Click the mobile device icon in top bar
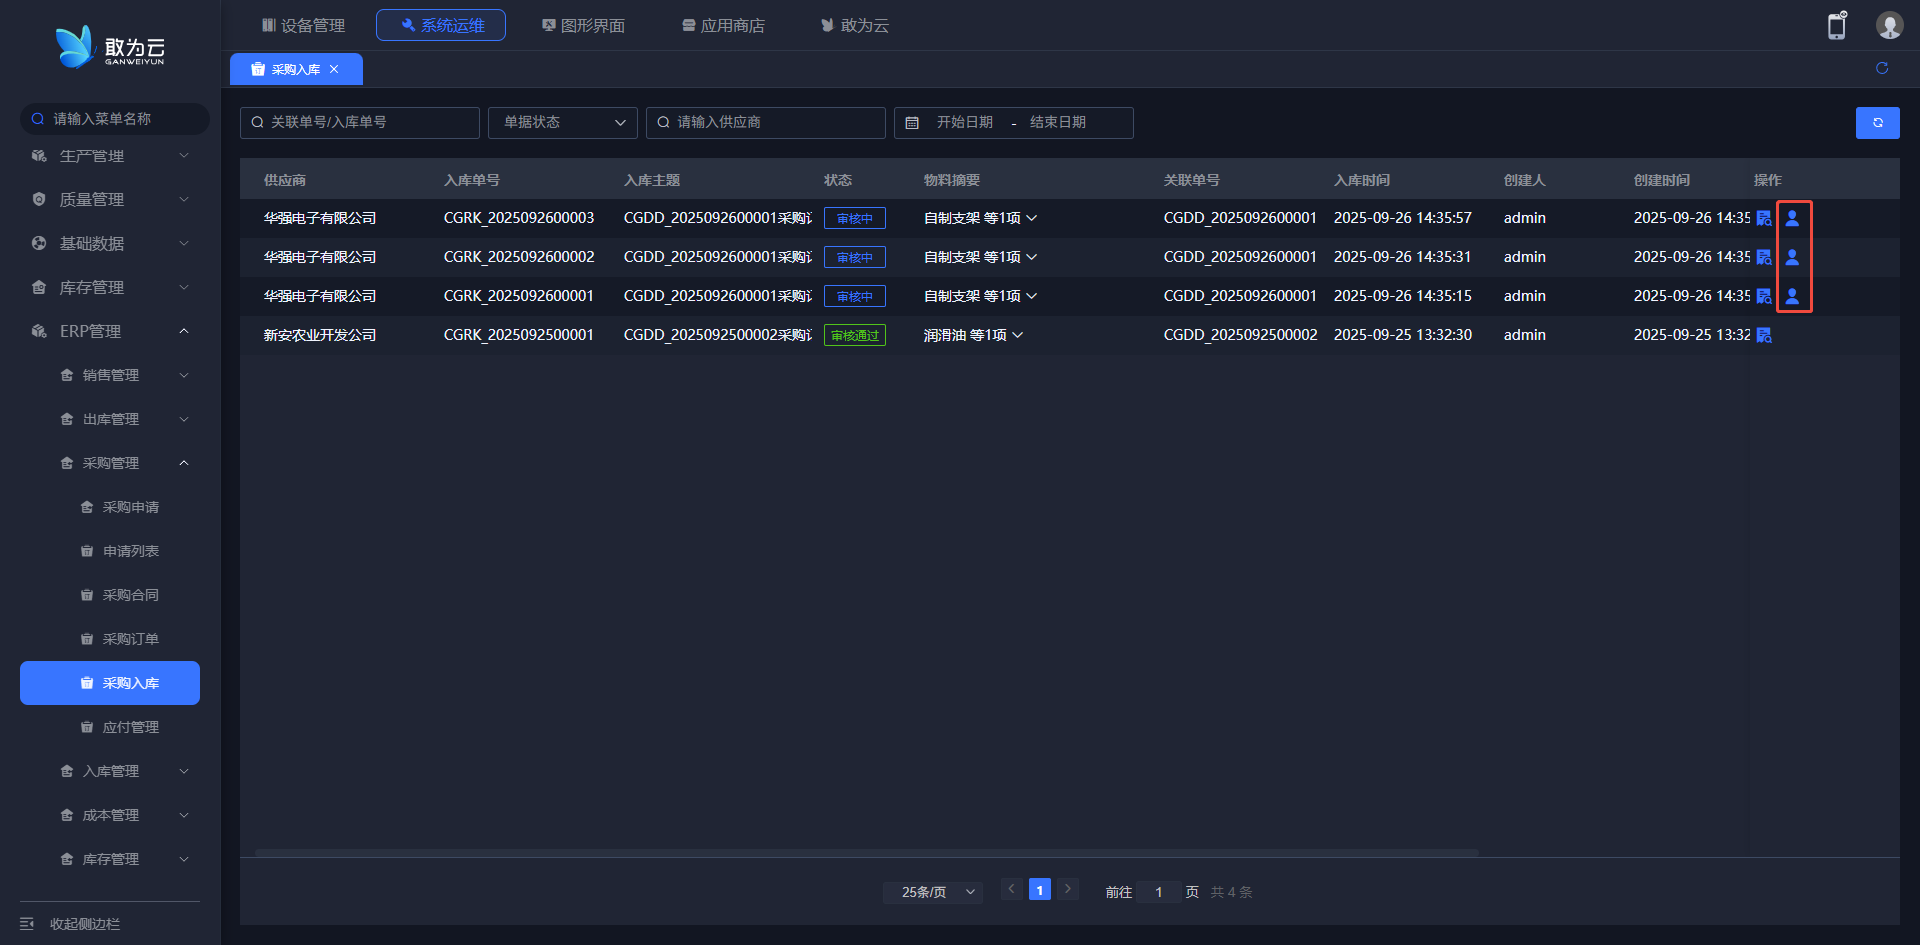 point(1837,26)
